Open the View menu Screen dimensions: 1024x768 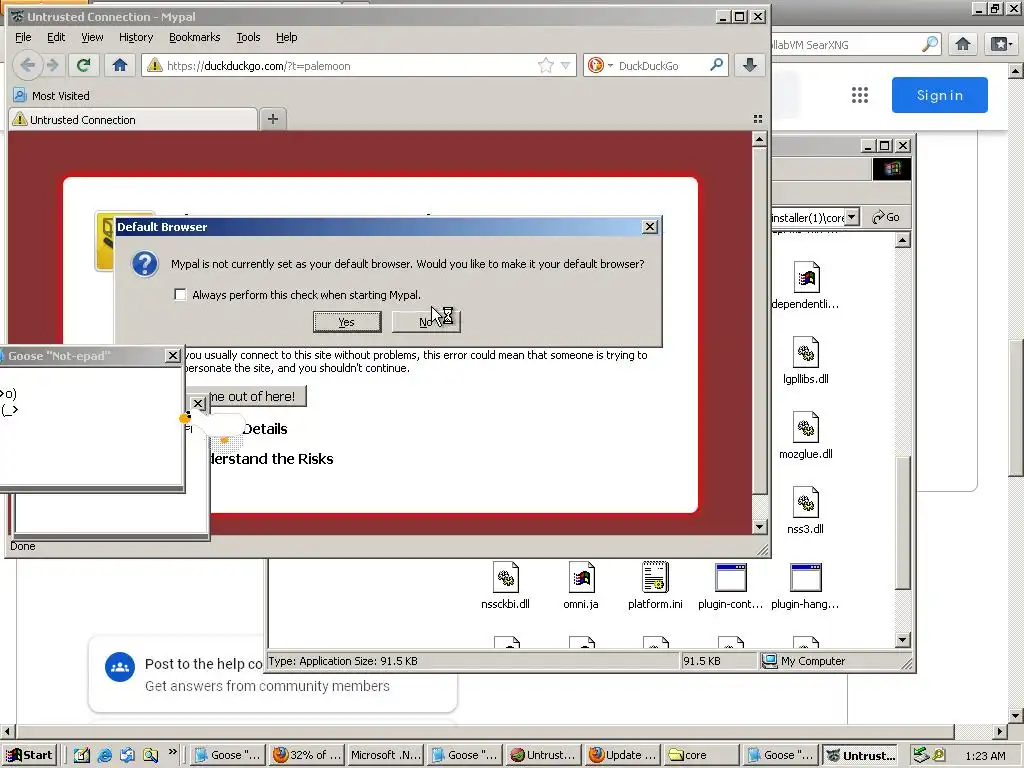point(92,37)
